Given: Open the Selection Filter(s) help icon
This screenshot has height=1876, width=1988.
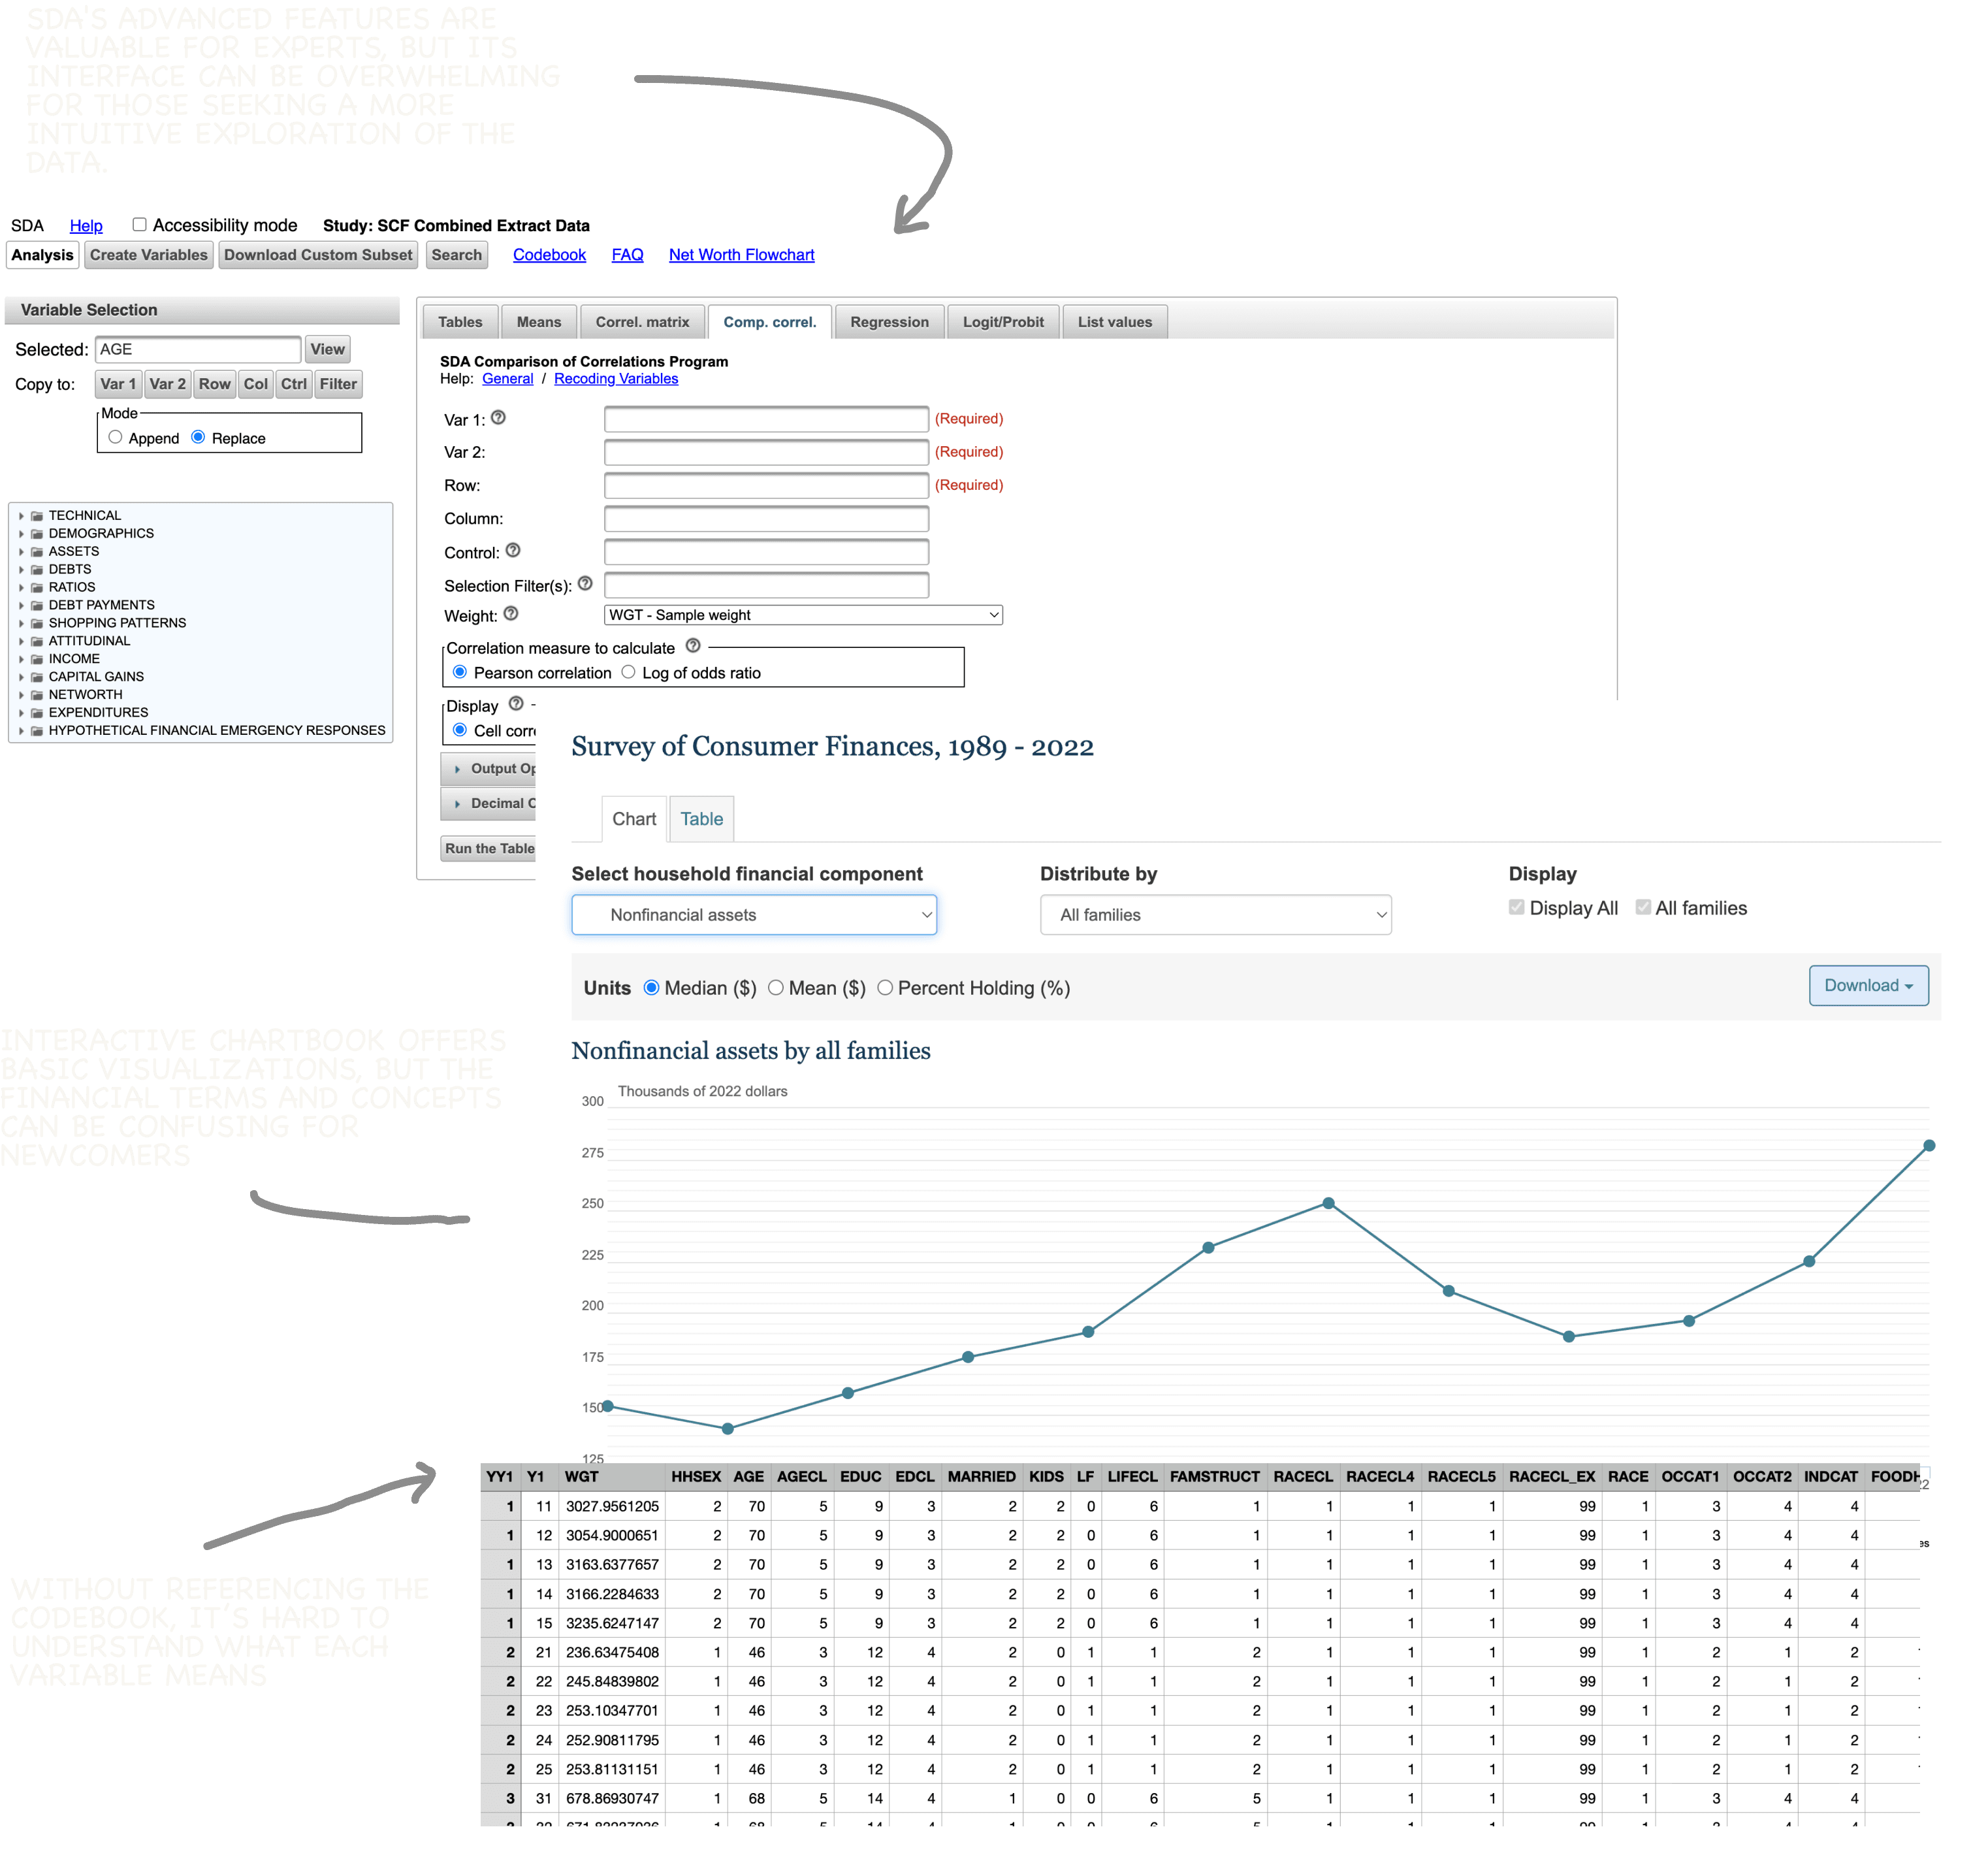Looking at the screenshot, I should 585,583.
